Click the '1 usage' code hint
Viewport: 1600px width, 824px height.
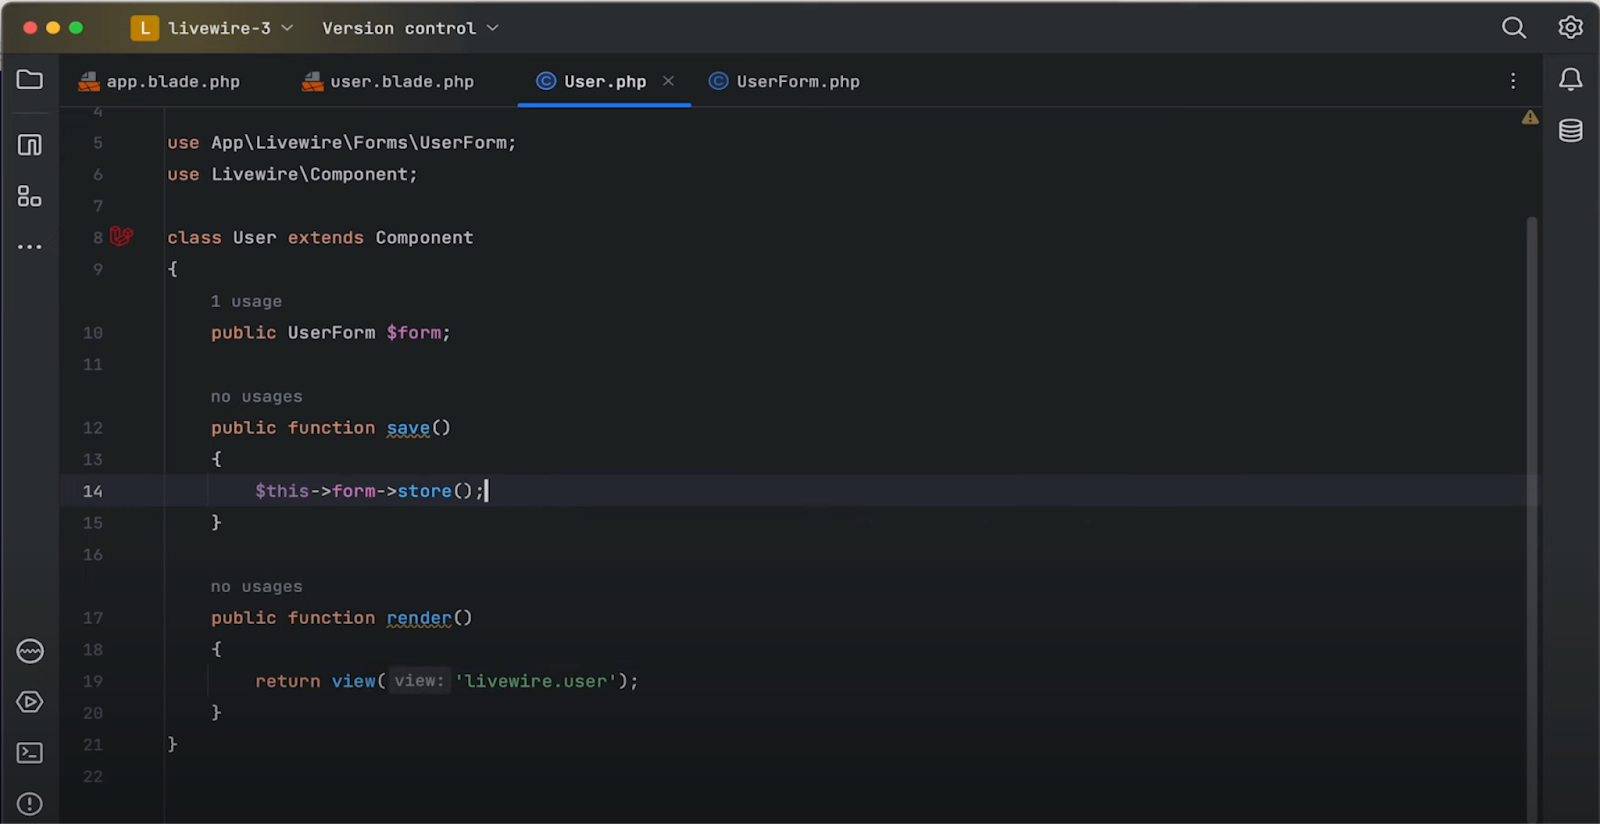pyautogui.click(x=246, y=301)
